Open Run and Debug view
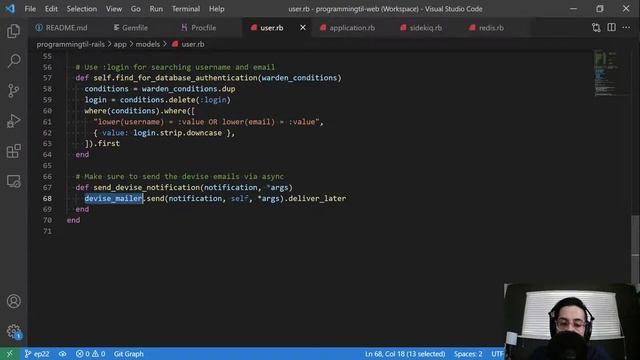640x360 pixels. (13, 121)
